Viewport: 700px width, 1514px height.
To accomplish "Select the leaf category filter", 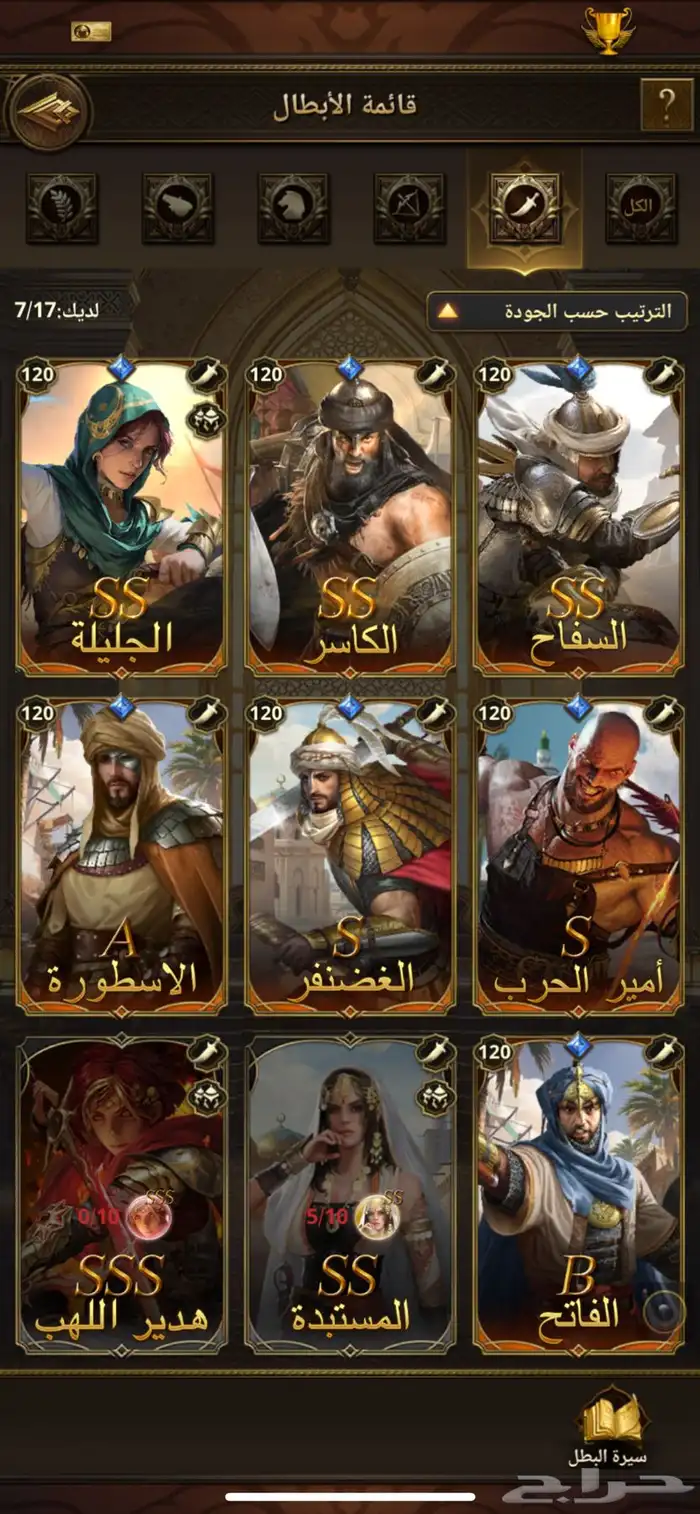I will pos(62,208).
